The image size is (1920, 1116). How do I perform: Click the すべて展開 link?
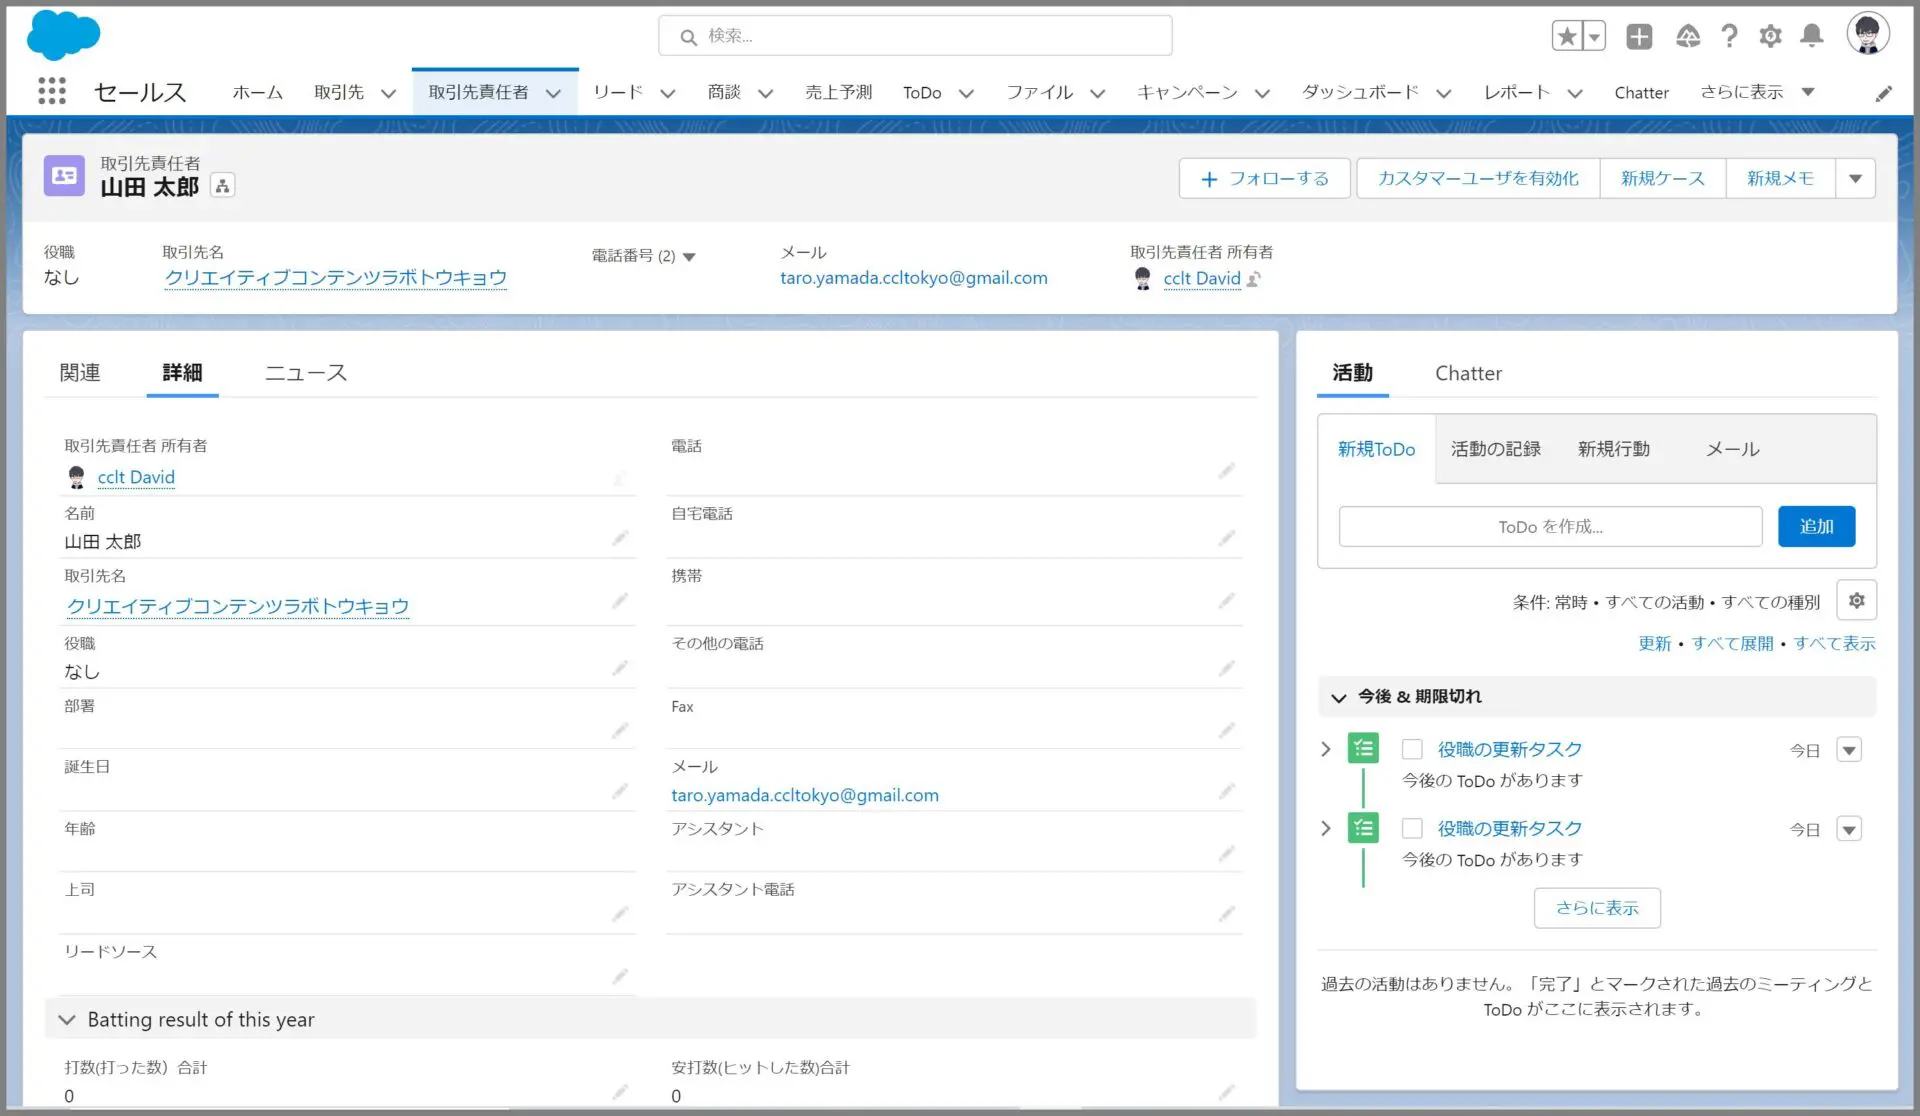[1732, 644]
